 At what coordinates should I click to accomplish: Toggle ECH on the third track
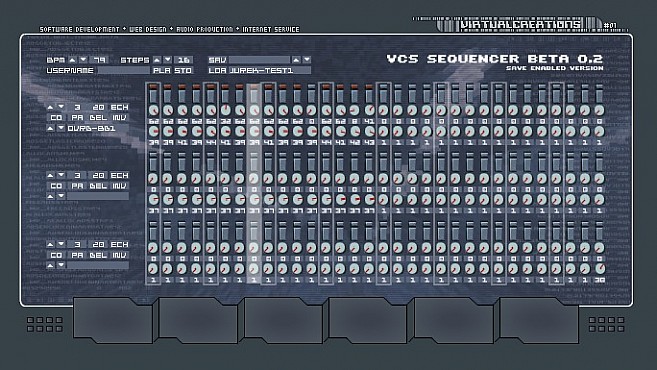119,244
